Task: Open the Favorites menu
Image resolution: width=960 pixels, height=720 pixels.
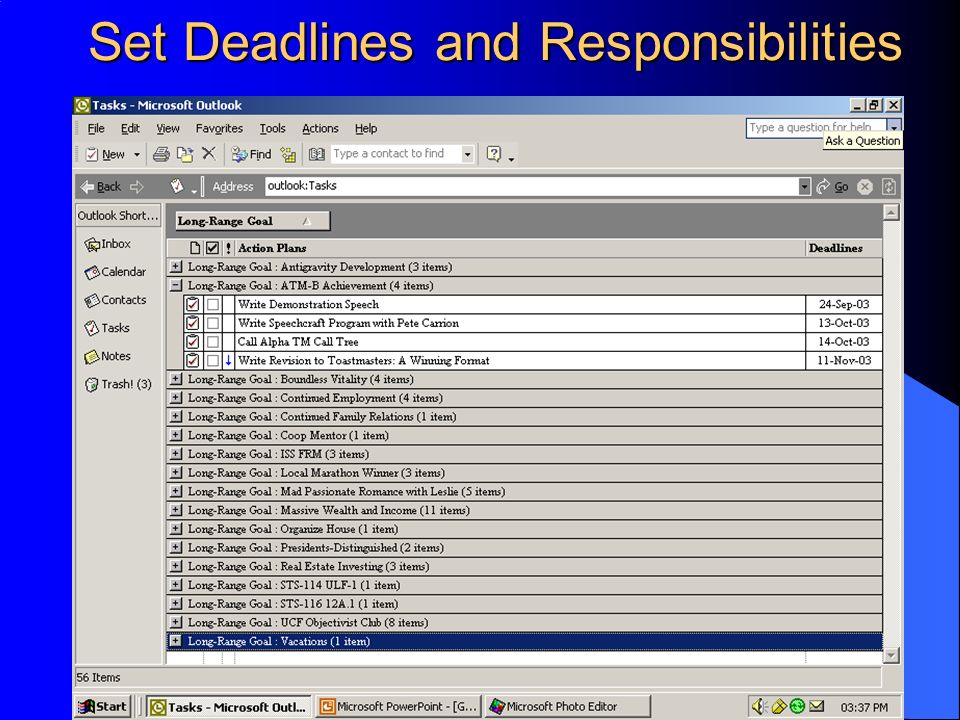Action: (219, 129)
